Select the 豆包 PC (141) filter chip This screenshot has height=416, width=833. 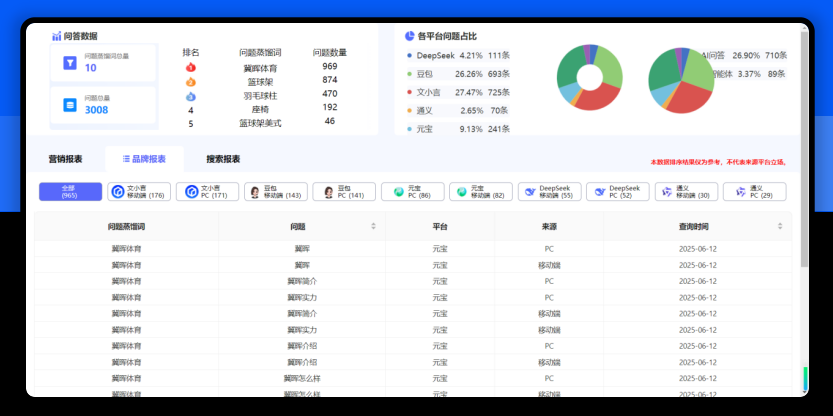(344, 192)
